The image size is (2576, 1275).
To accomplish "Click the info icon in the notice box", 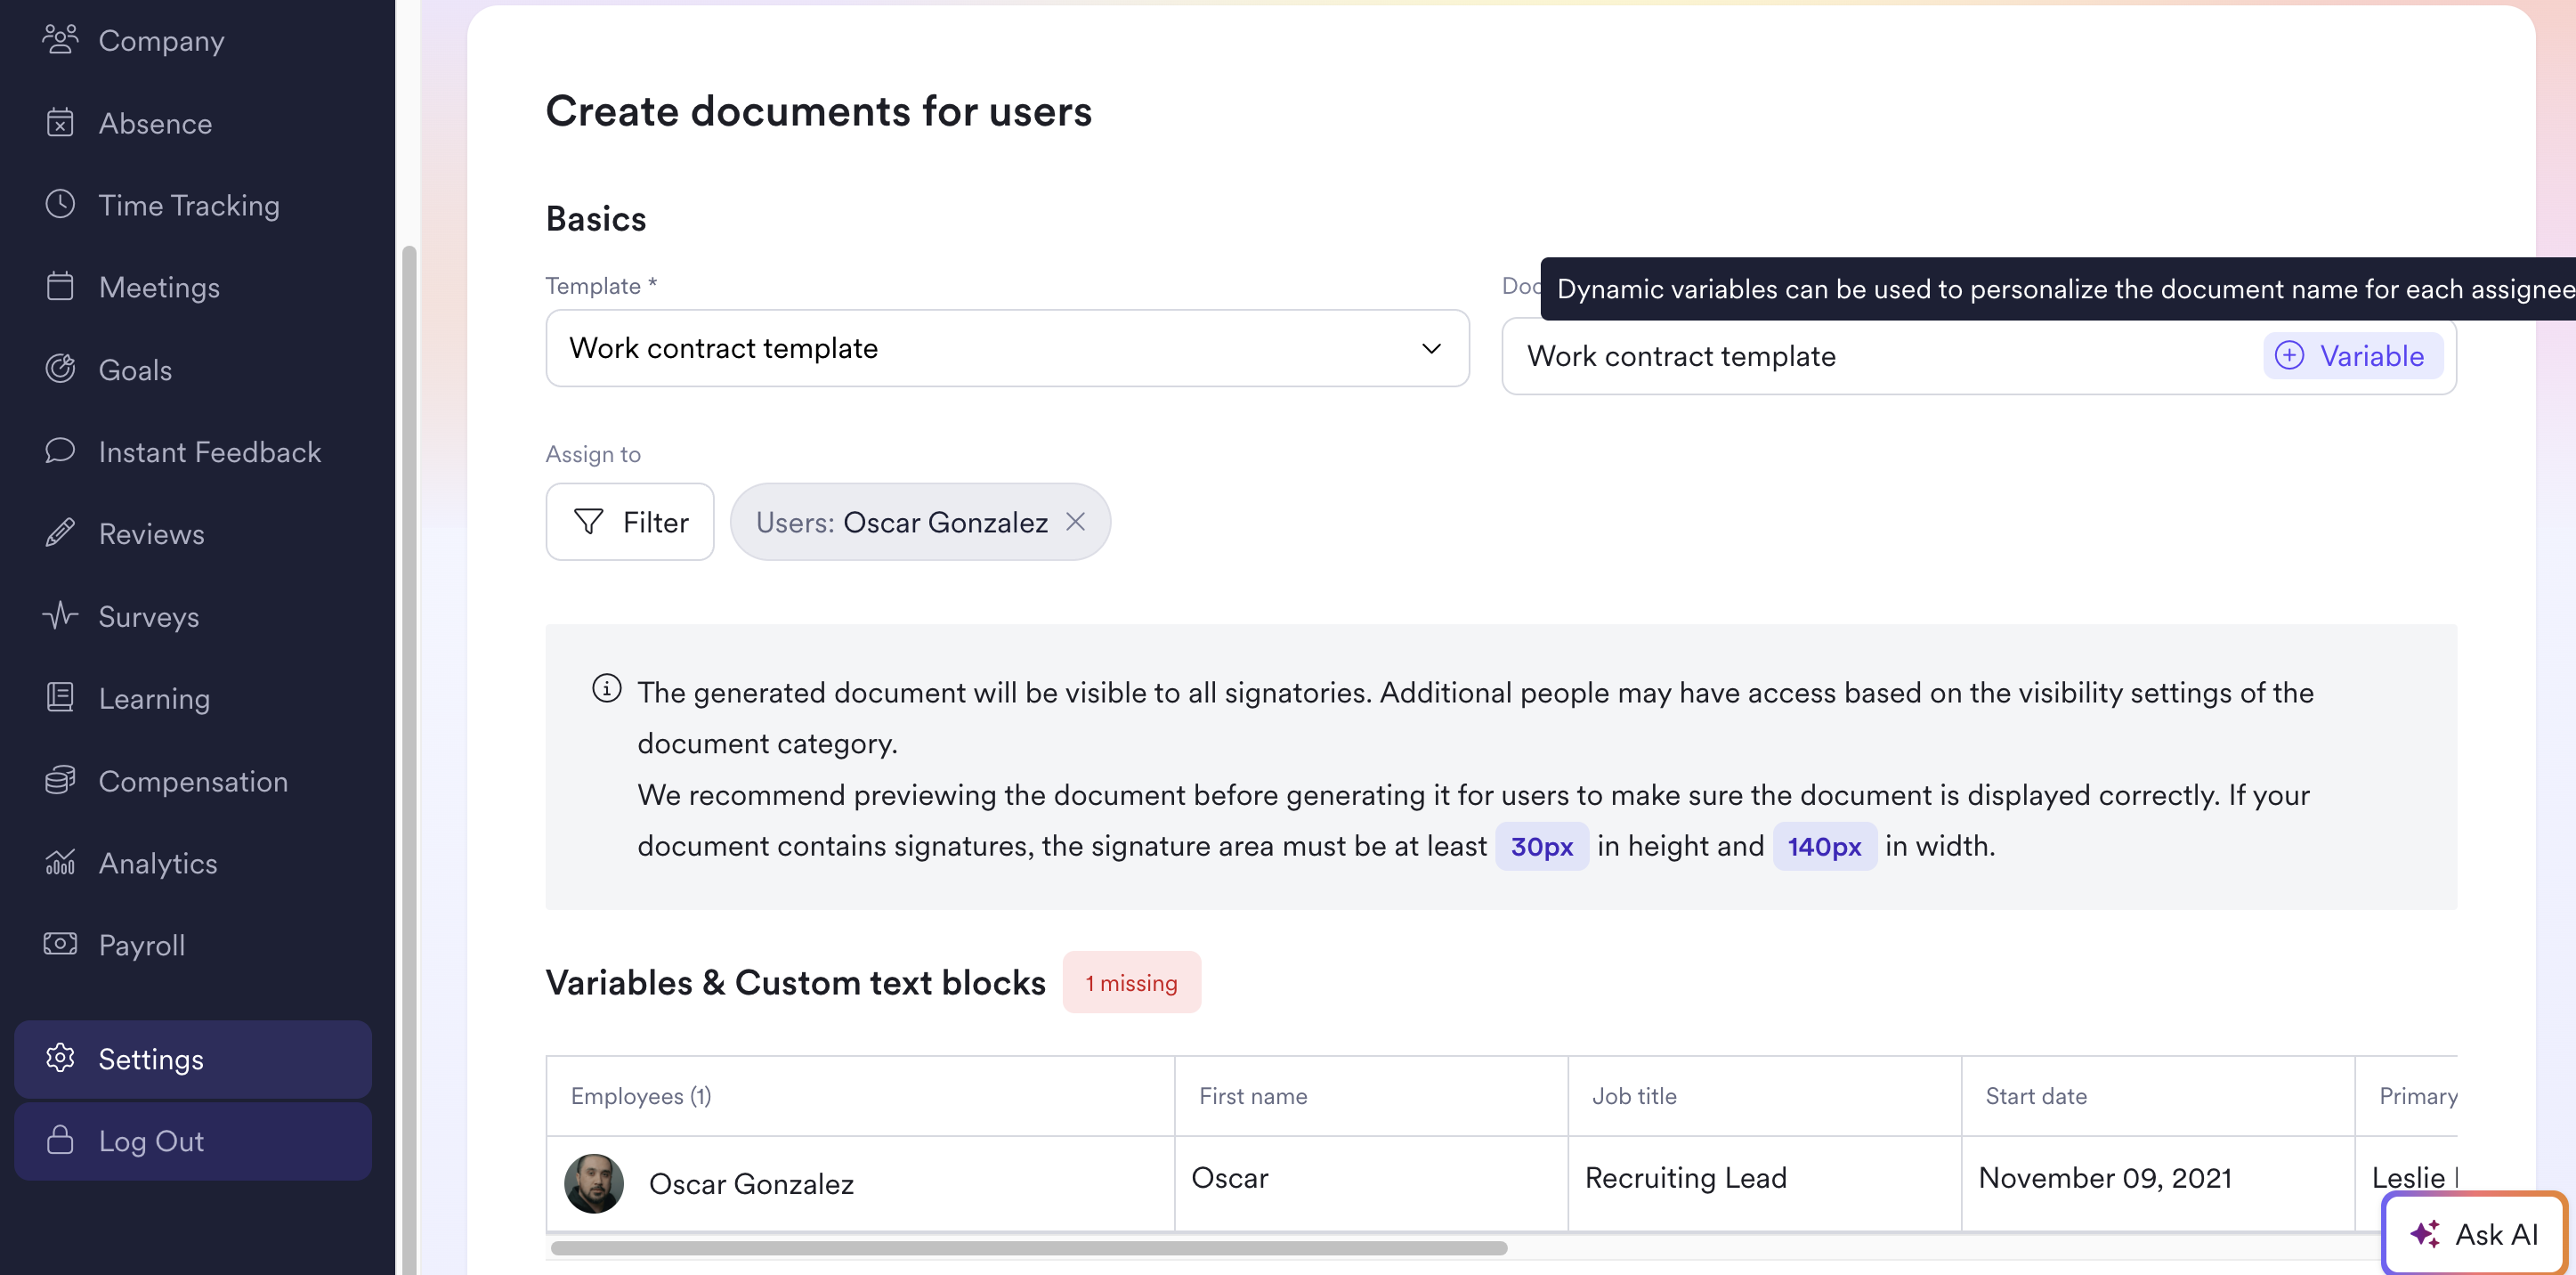I will click(606, 689).
